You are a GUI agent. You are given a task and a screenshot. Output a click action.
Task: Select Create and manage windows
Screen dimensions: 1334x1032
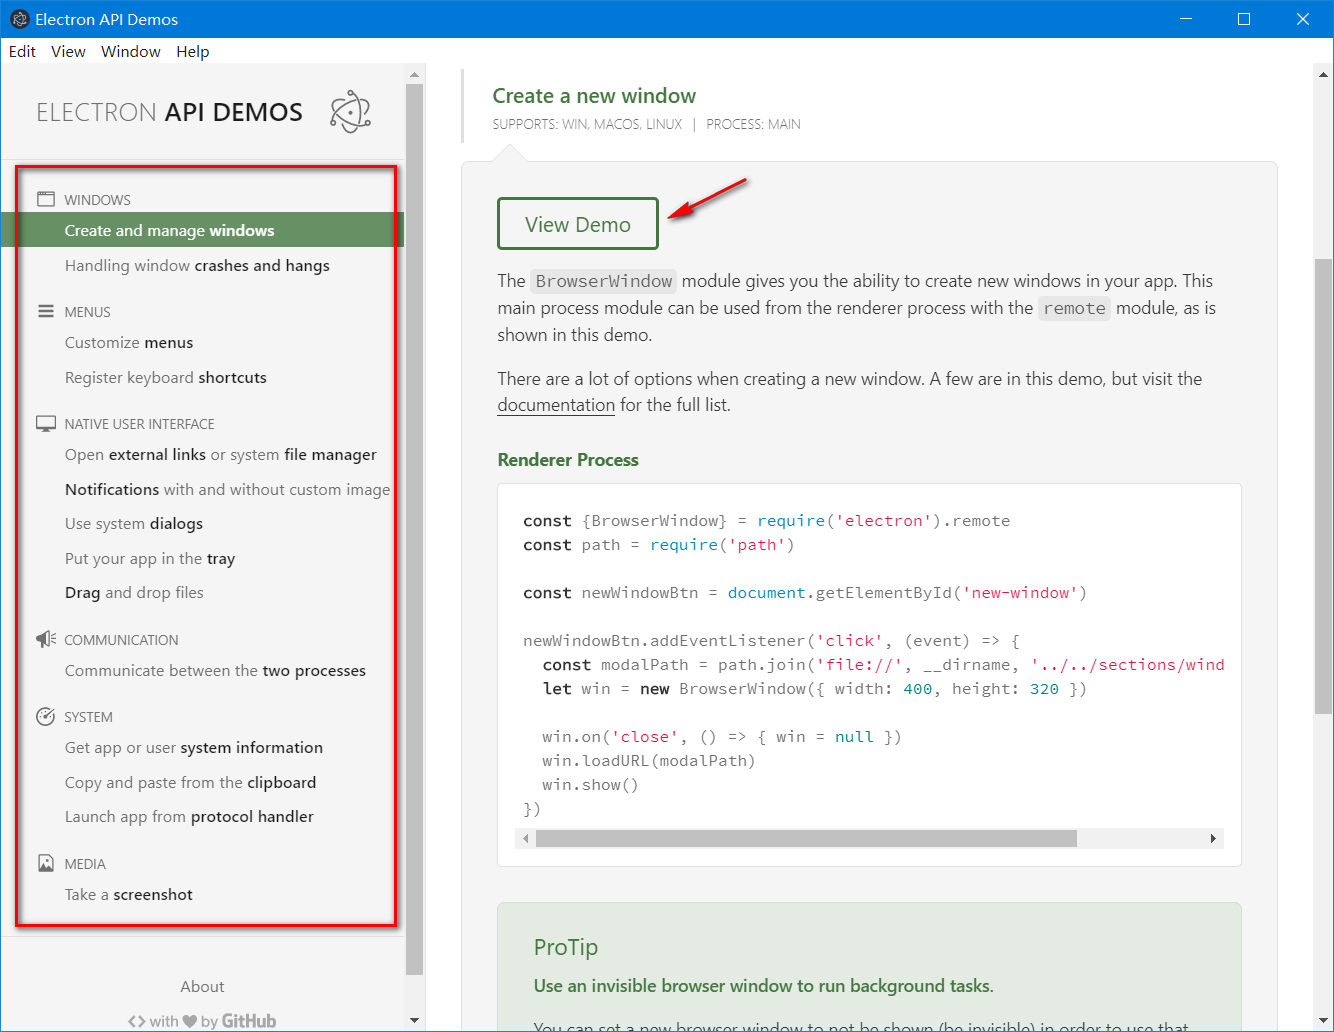tap(202, 230)
